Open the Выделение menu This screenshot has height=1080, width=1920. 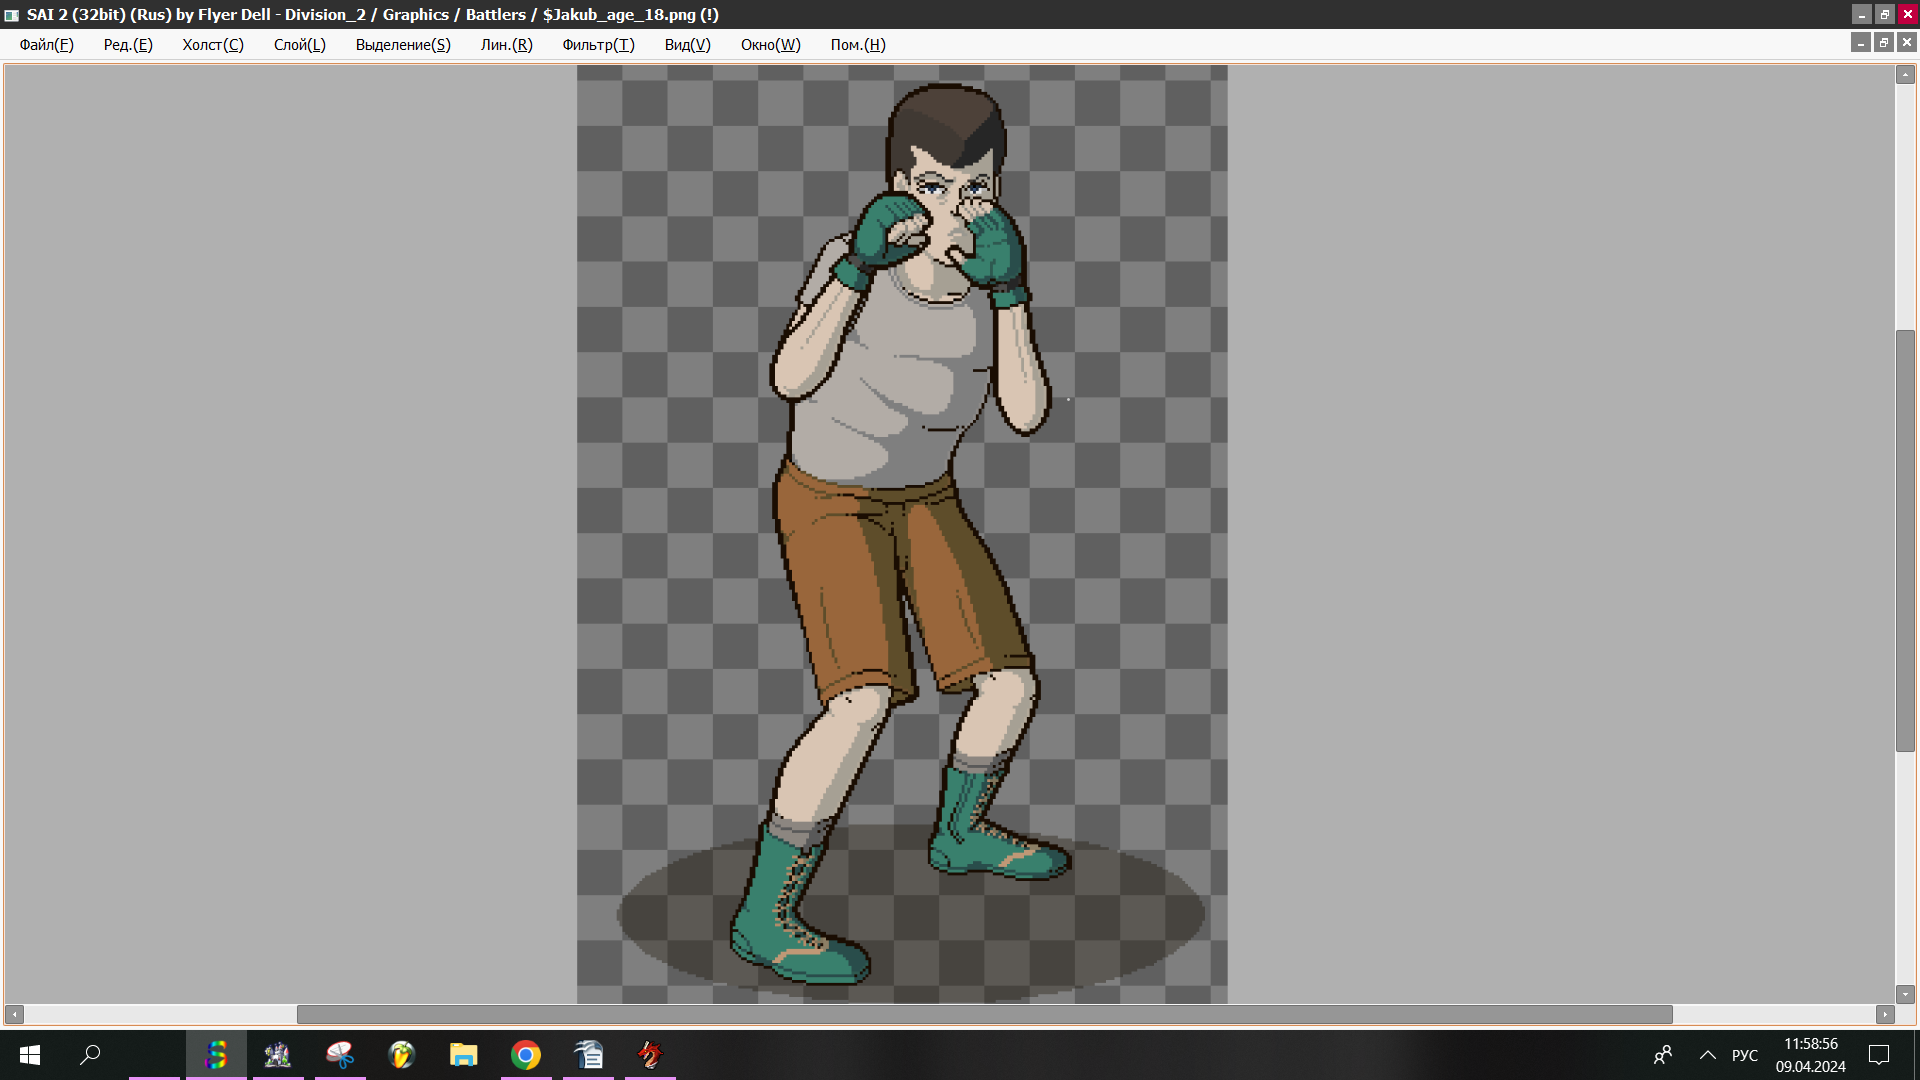403,45
